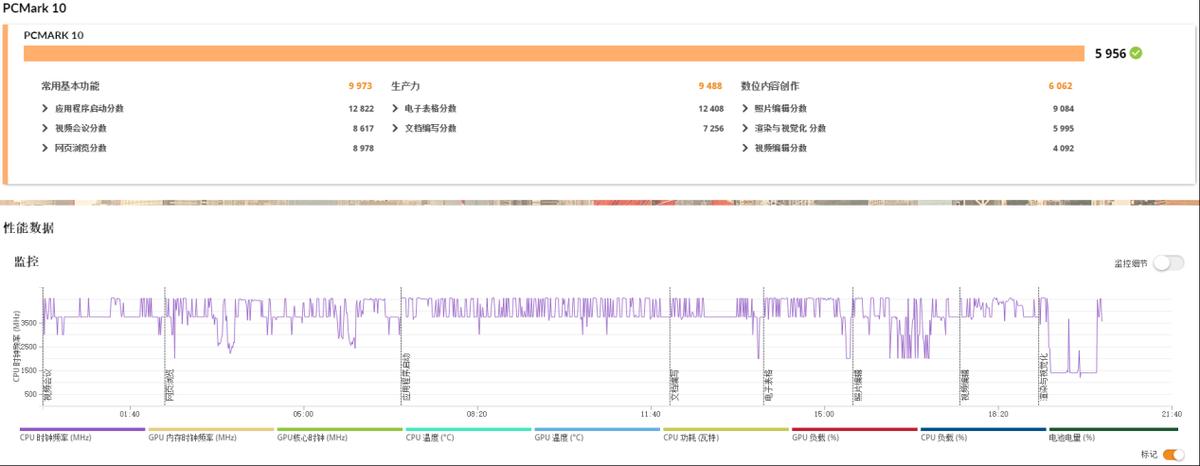The image size is (1200, 466).
Task: Expand the 文档编写分数 entry
Action: point(395,129)
